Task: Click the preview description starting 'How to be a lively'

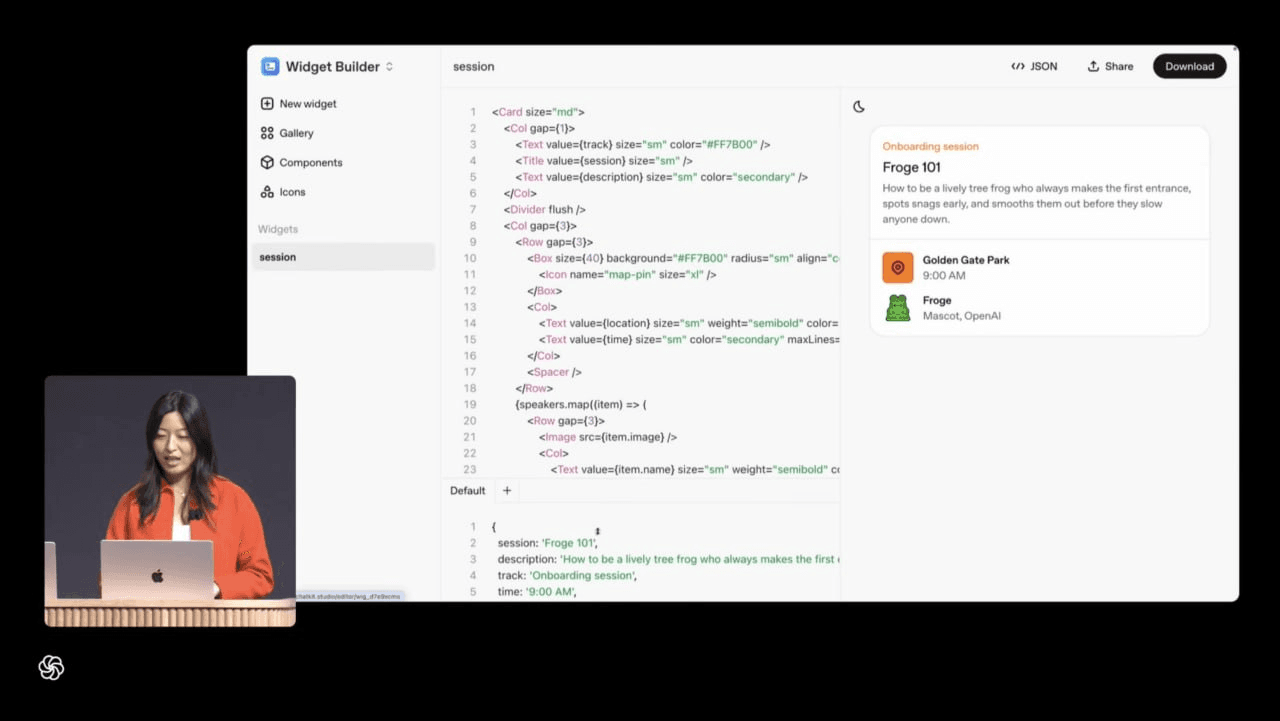Action: 1037,204
